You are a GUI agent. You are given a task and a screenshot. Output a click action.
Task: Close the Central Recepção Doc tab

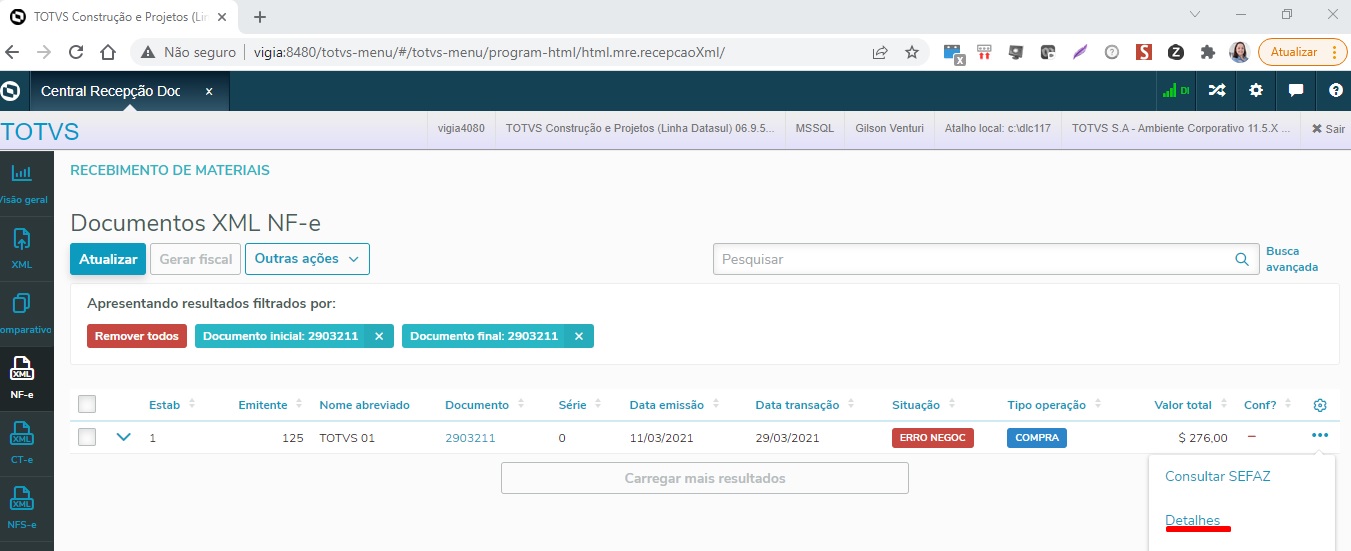coord(209,91)
